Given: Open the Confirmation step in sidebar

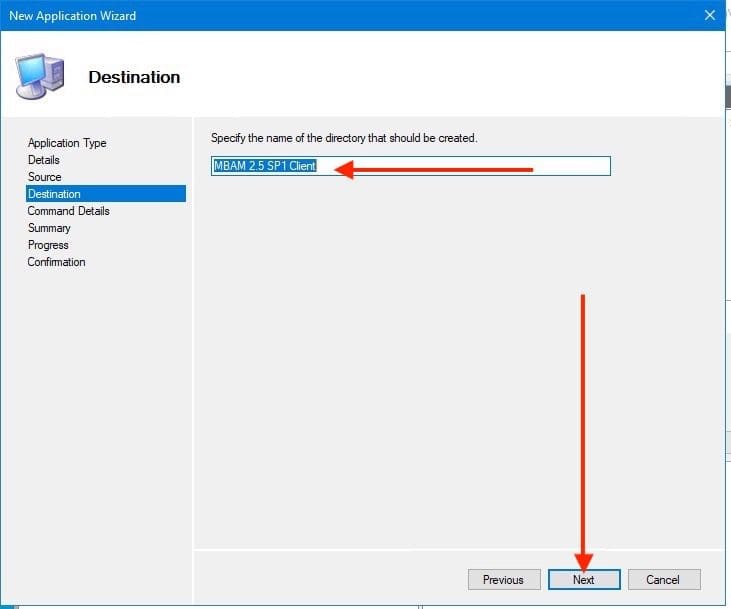Looking at the screenshot, I should pyautogui.click(x=57, y=262).
